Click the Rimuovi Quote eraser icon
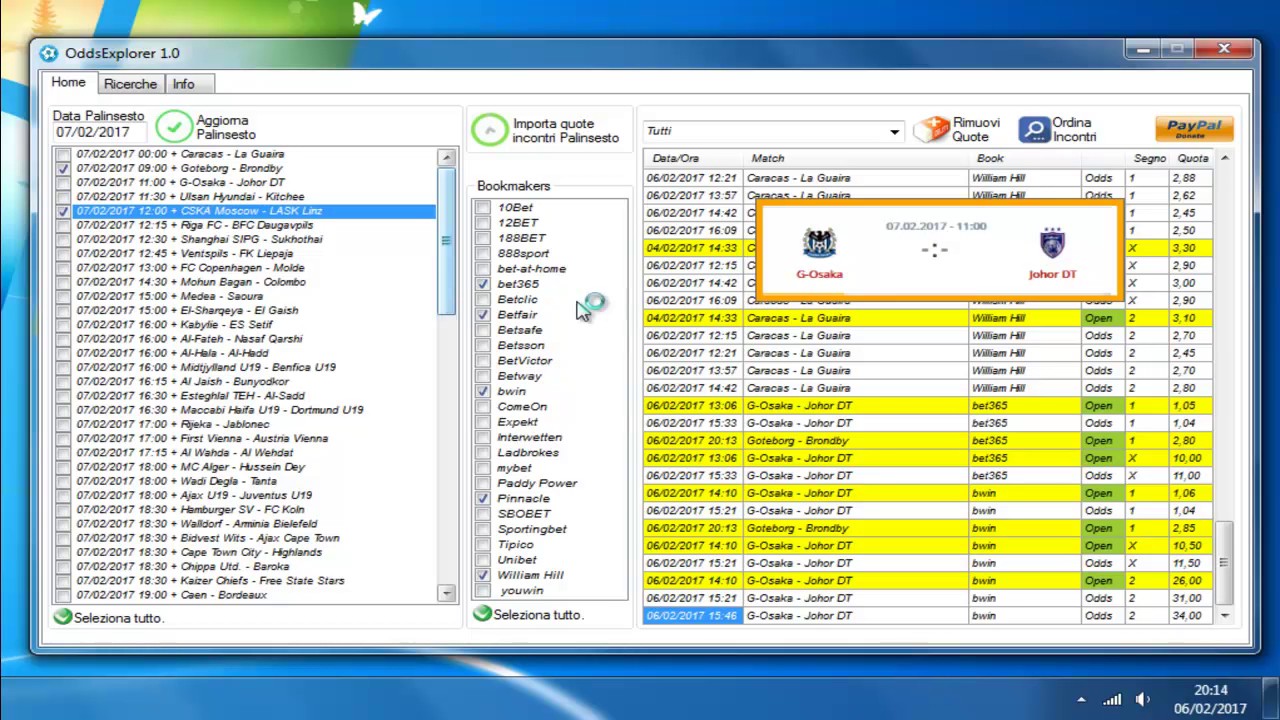This screenshot has height=720, width=1280. (931, 129)
